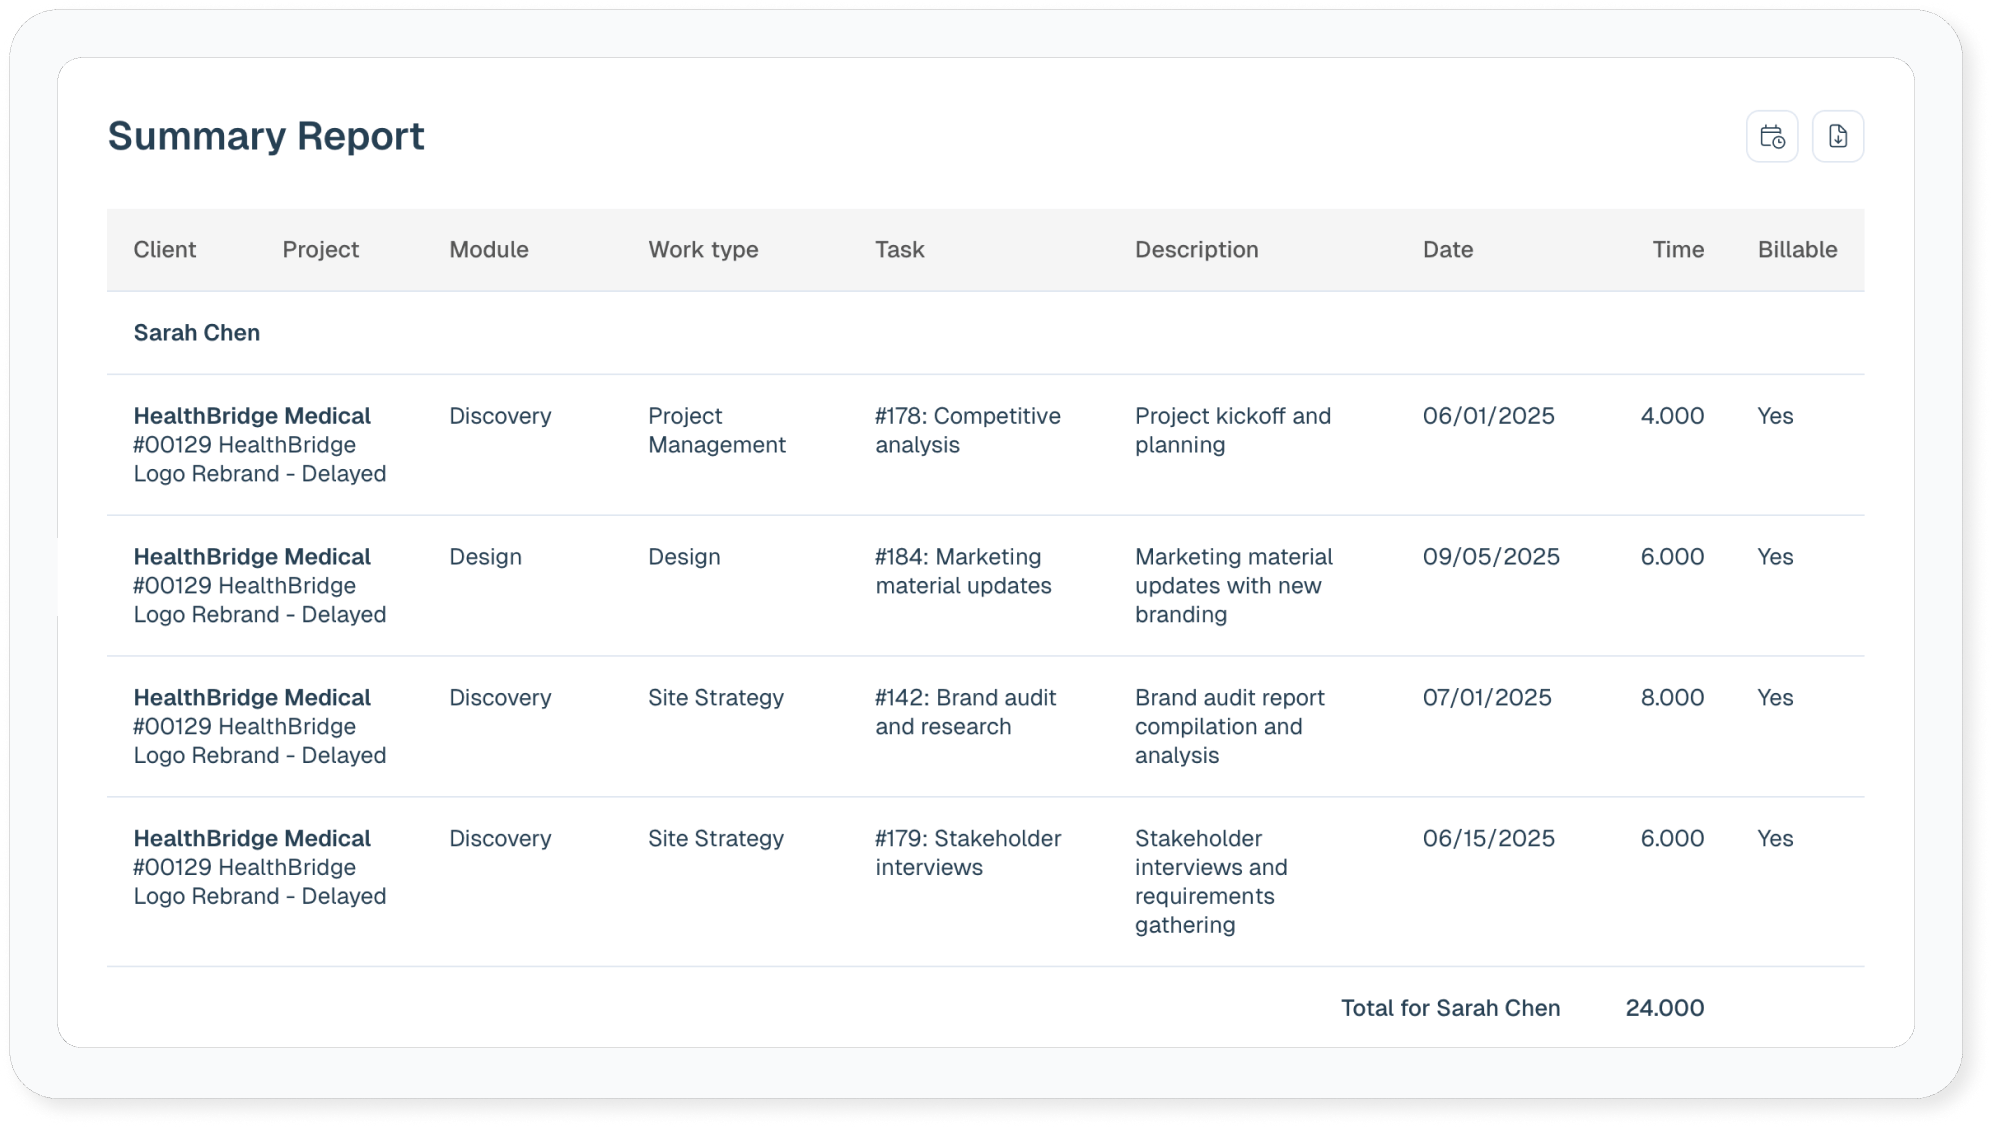Click the export download file icon

pyautogui.click(x=1837, y=137)
